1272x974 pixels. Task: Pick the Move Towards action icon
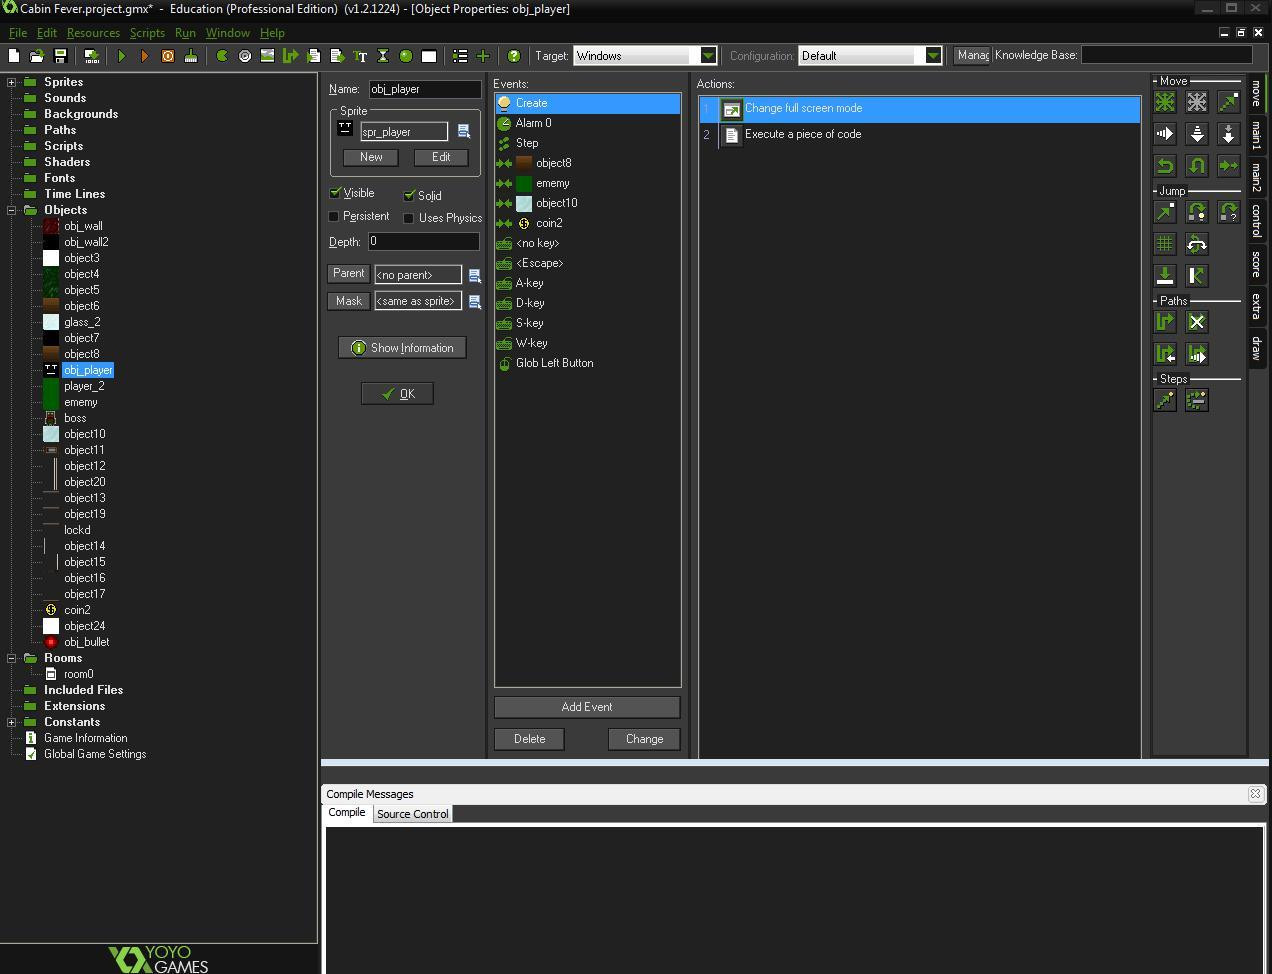[1229, 102]
